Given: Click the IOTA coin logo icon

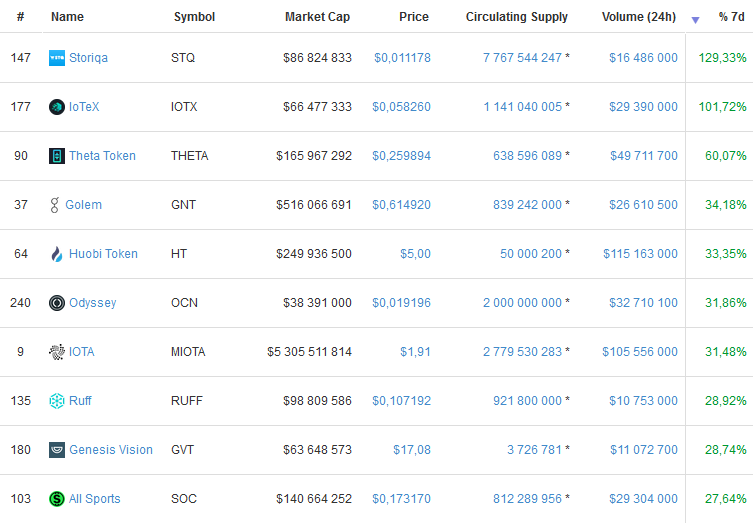Looking at the screenshot, I should click(x=57, y=352).
